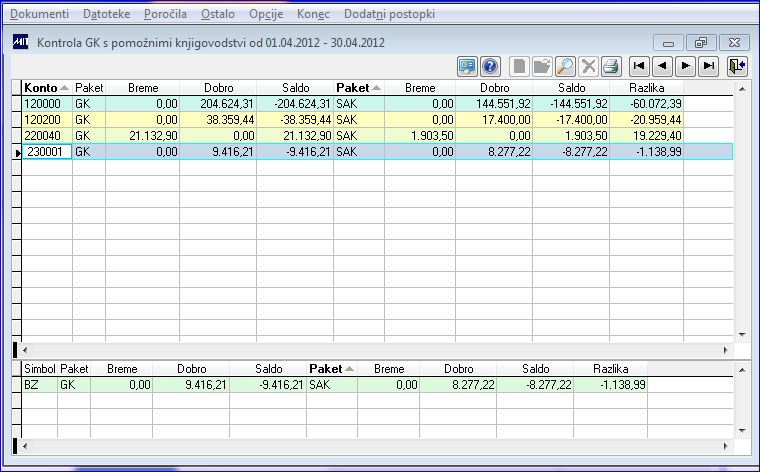Screen dimensions: 760x472
Task: Click the upper grid's vertical scrollbar down arrow
Action: click(x=742, y=335)
